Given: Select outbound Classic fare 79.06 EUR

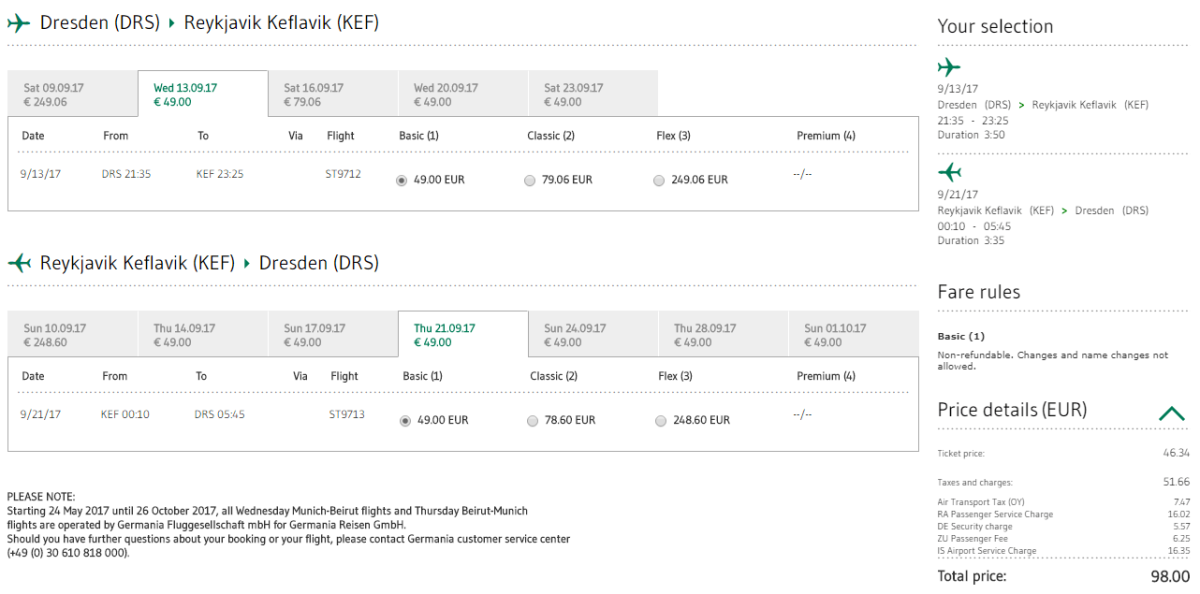Looking at the screenshot, I should click(530, 181).
